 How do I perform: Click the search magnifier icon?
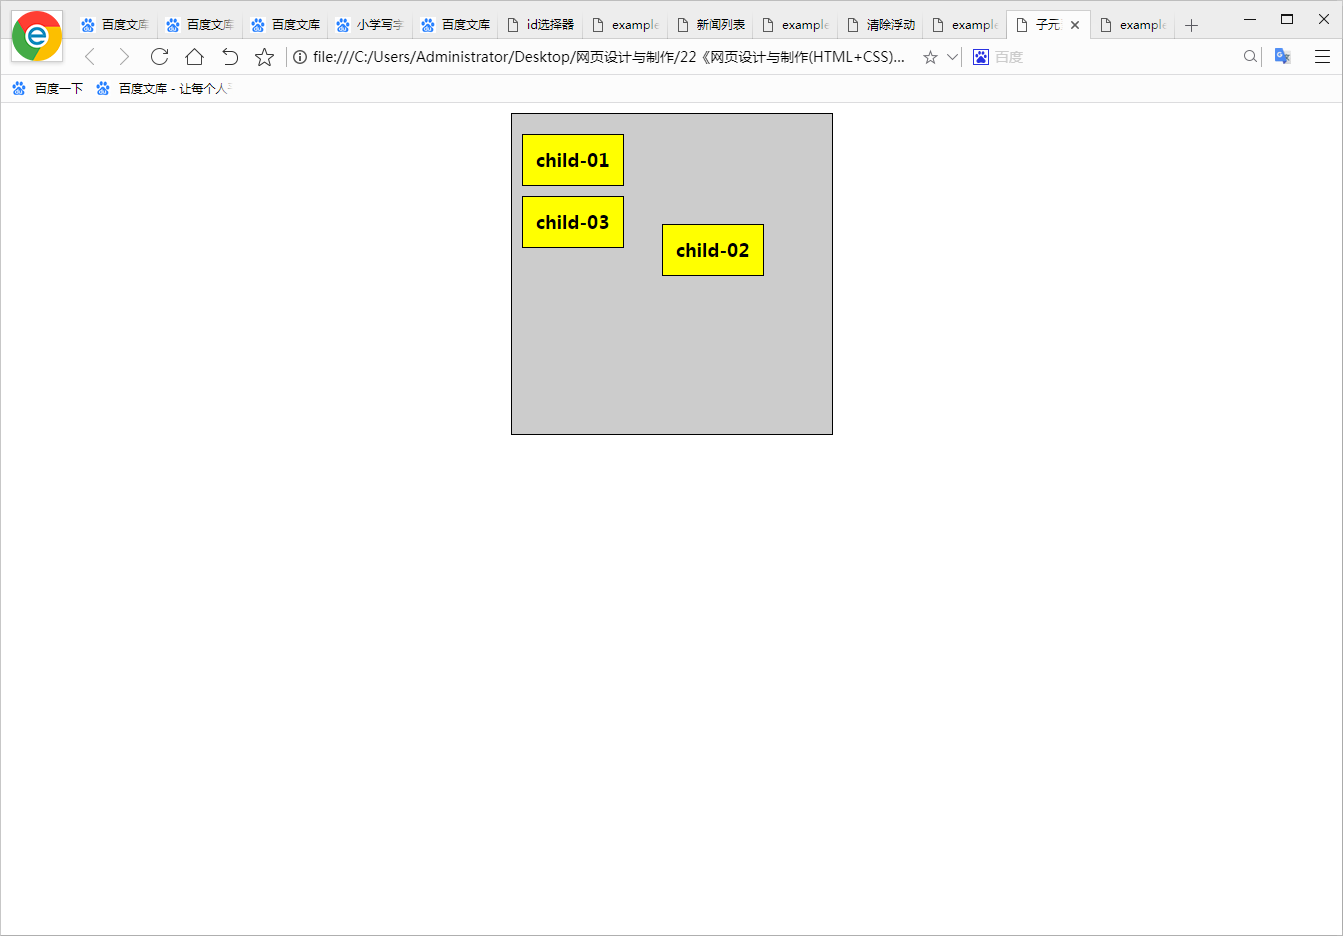[1250, 57]
